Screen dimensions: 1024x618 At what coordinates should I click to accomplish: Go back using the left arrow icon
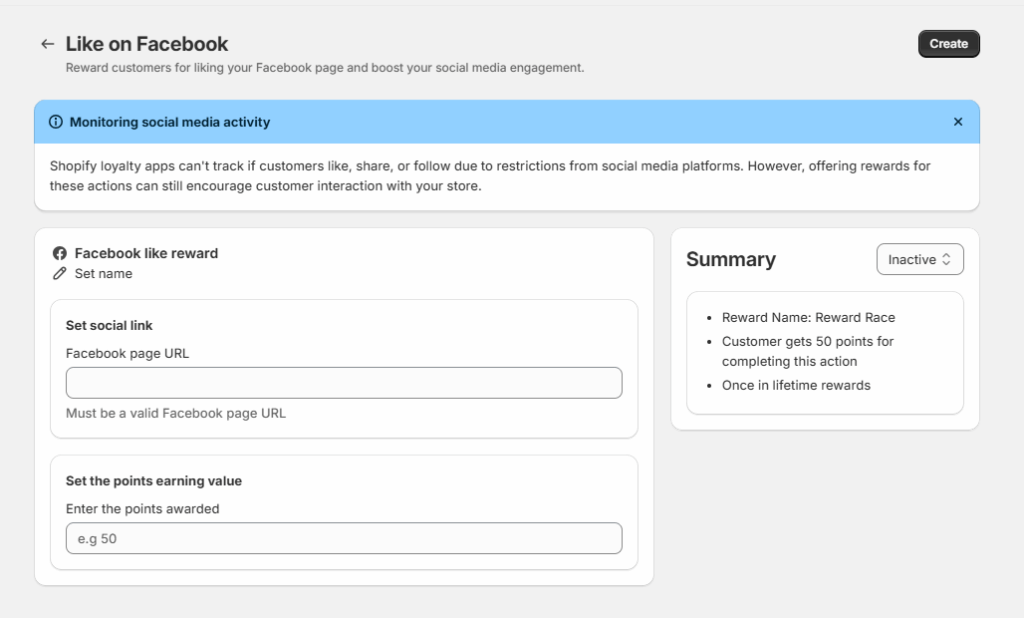click(x=47, y=44)
